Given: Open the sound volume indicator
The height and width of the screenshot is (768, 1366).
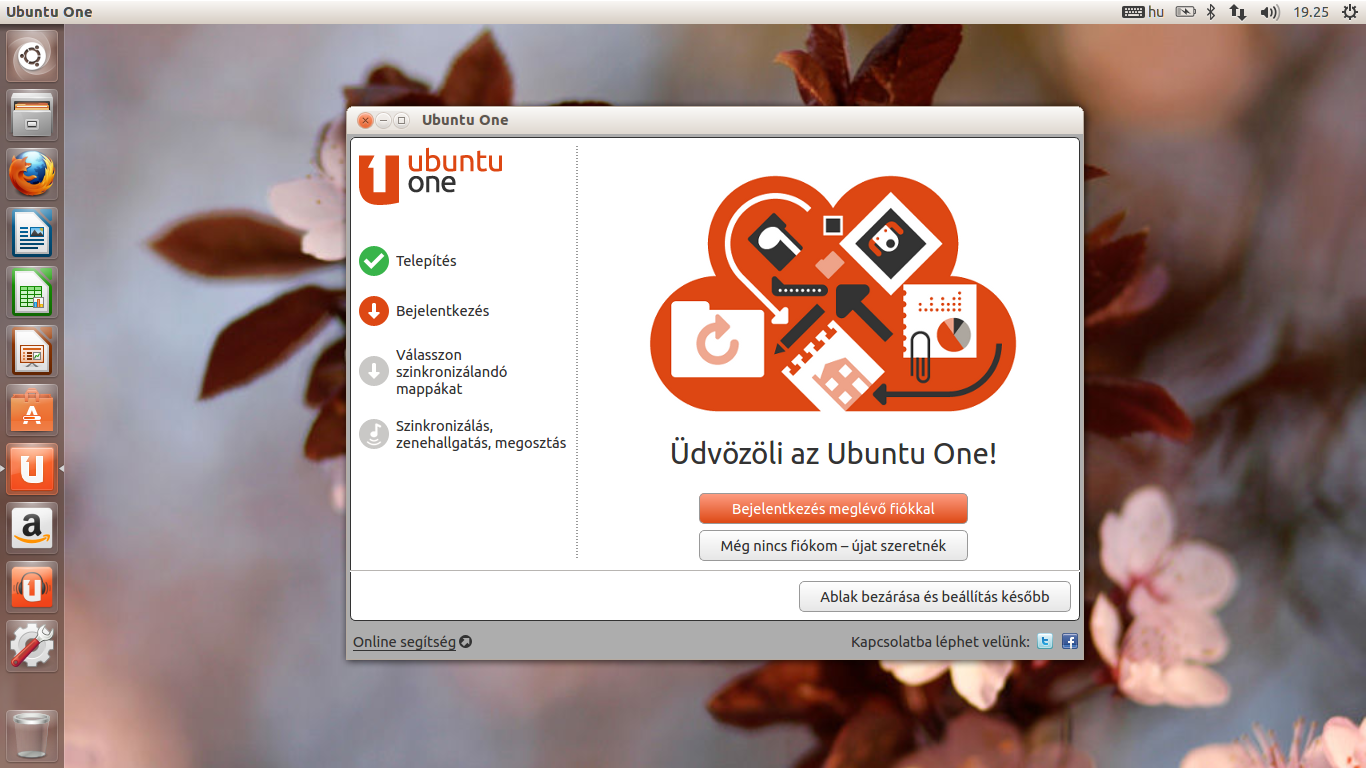Looking at the screenshot, I should click(1269, 12).
